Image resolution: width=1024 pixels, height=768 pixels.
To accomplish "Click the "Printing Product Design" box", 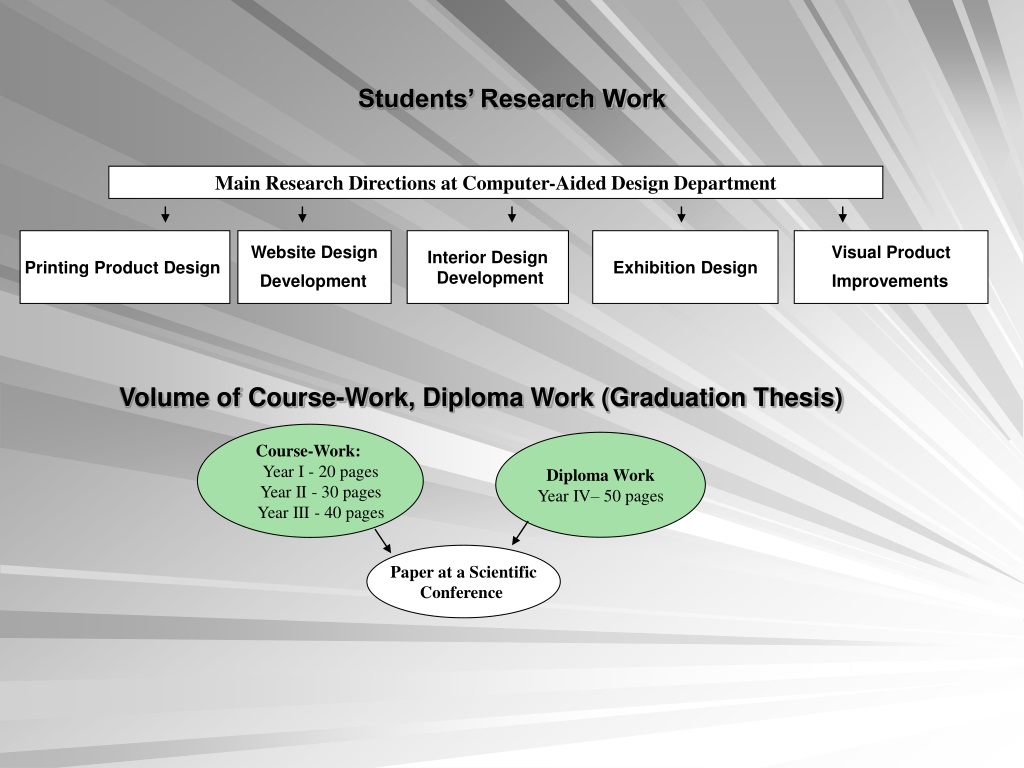I will 125,266.
